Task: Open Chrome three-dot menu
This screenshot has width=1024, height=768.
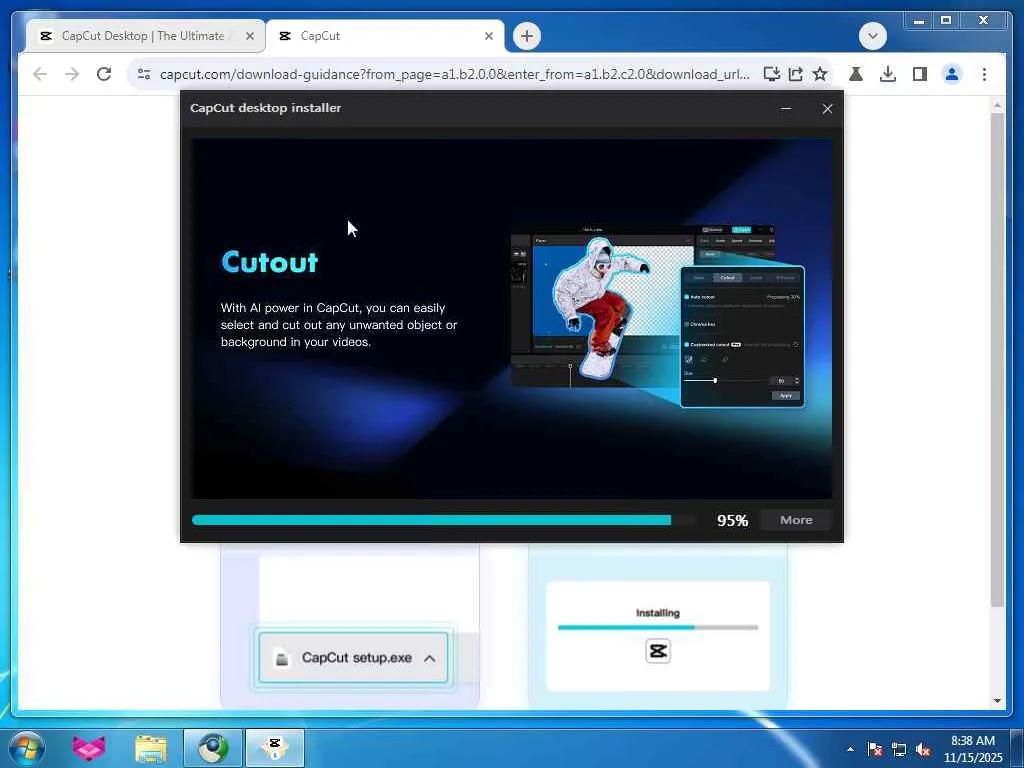Action: point(984,74)
